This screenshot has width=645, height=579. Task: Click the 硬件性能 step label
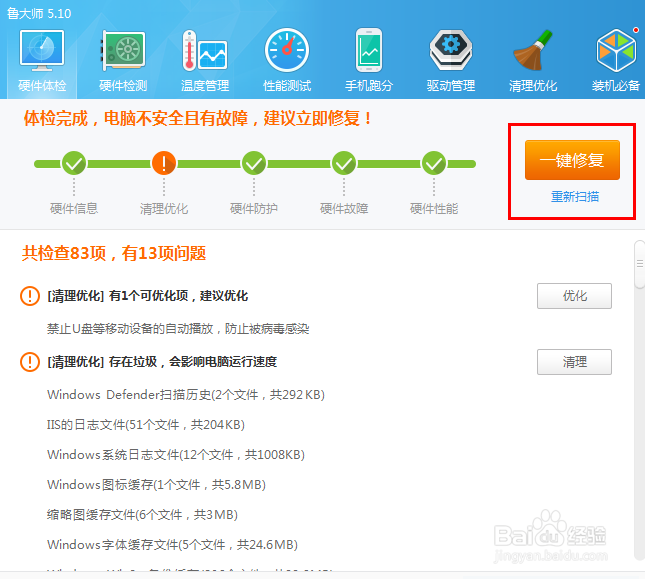434,208
